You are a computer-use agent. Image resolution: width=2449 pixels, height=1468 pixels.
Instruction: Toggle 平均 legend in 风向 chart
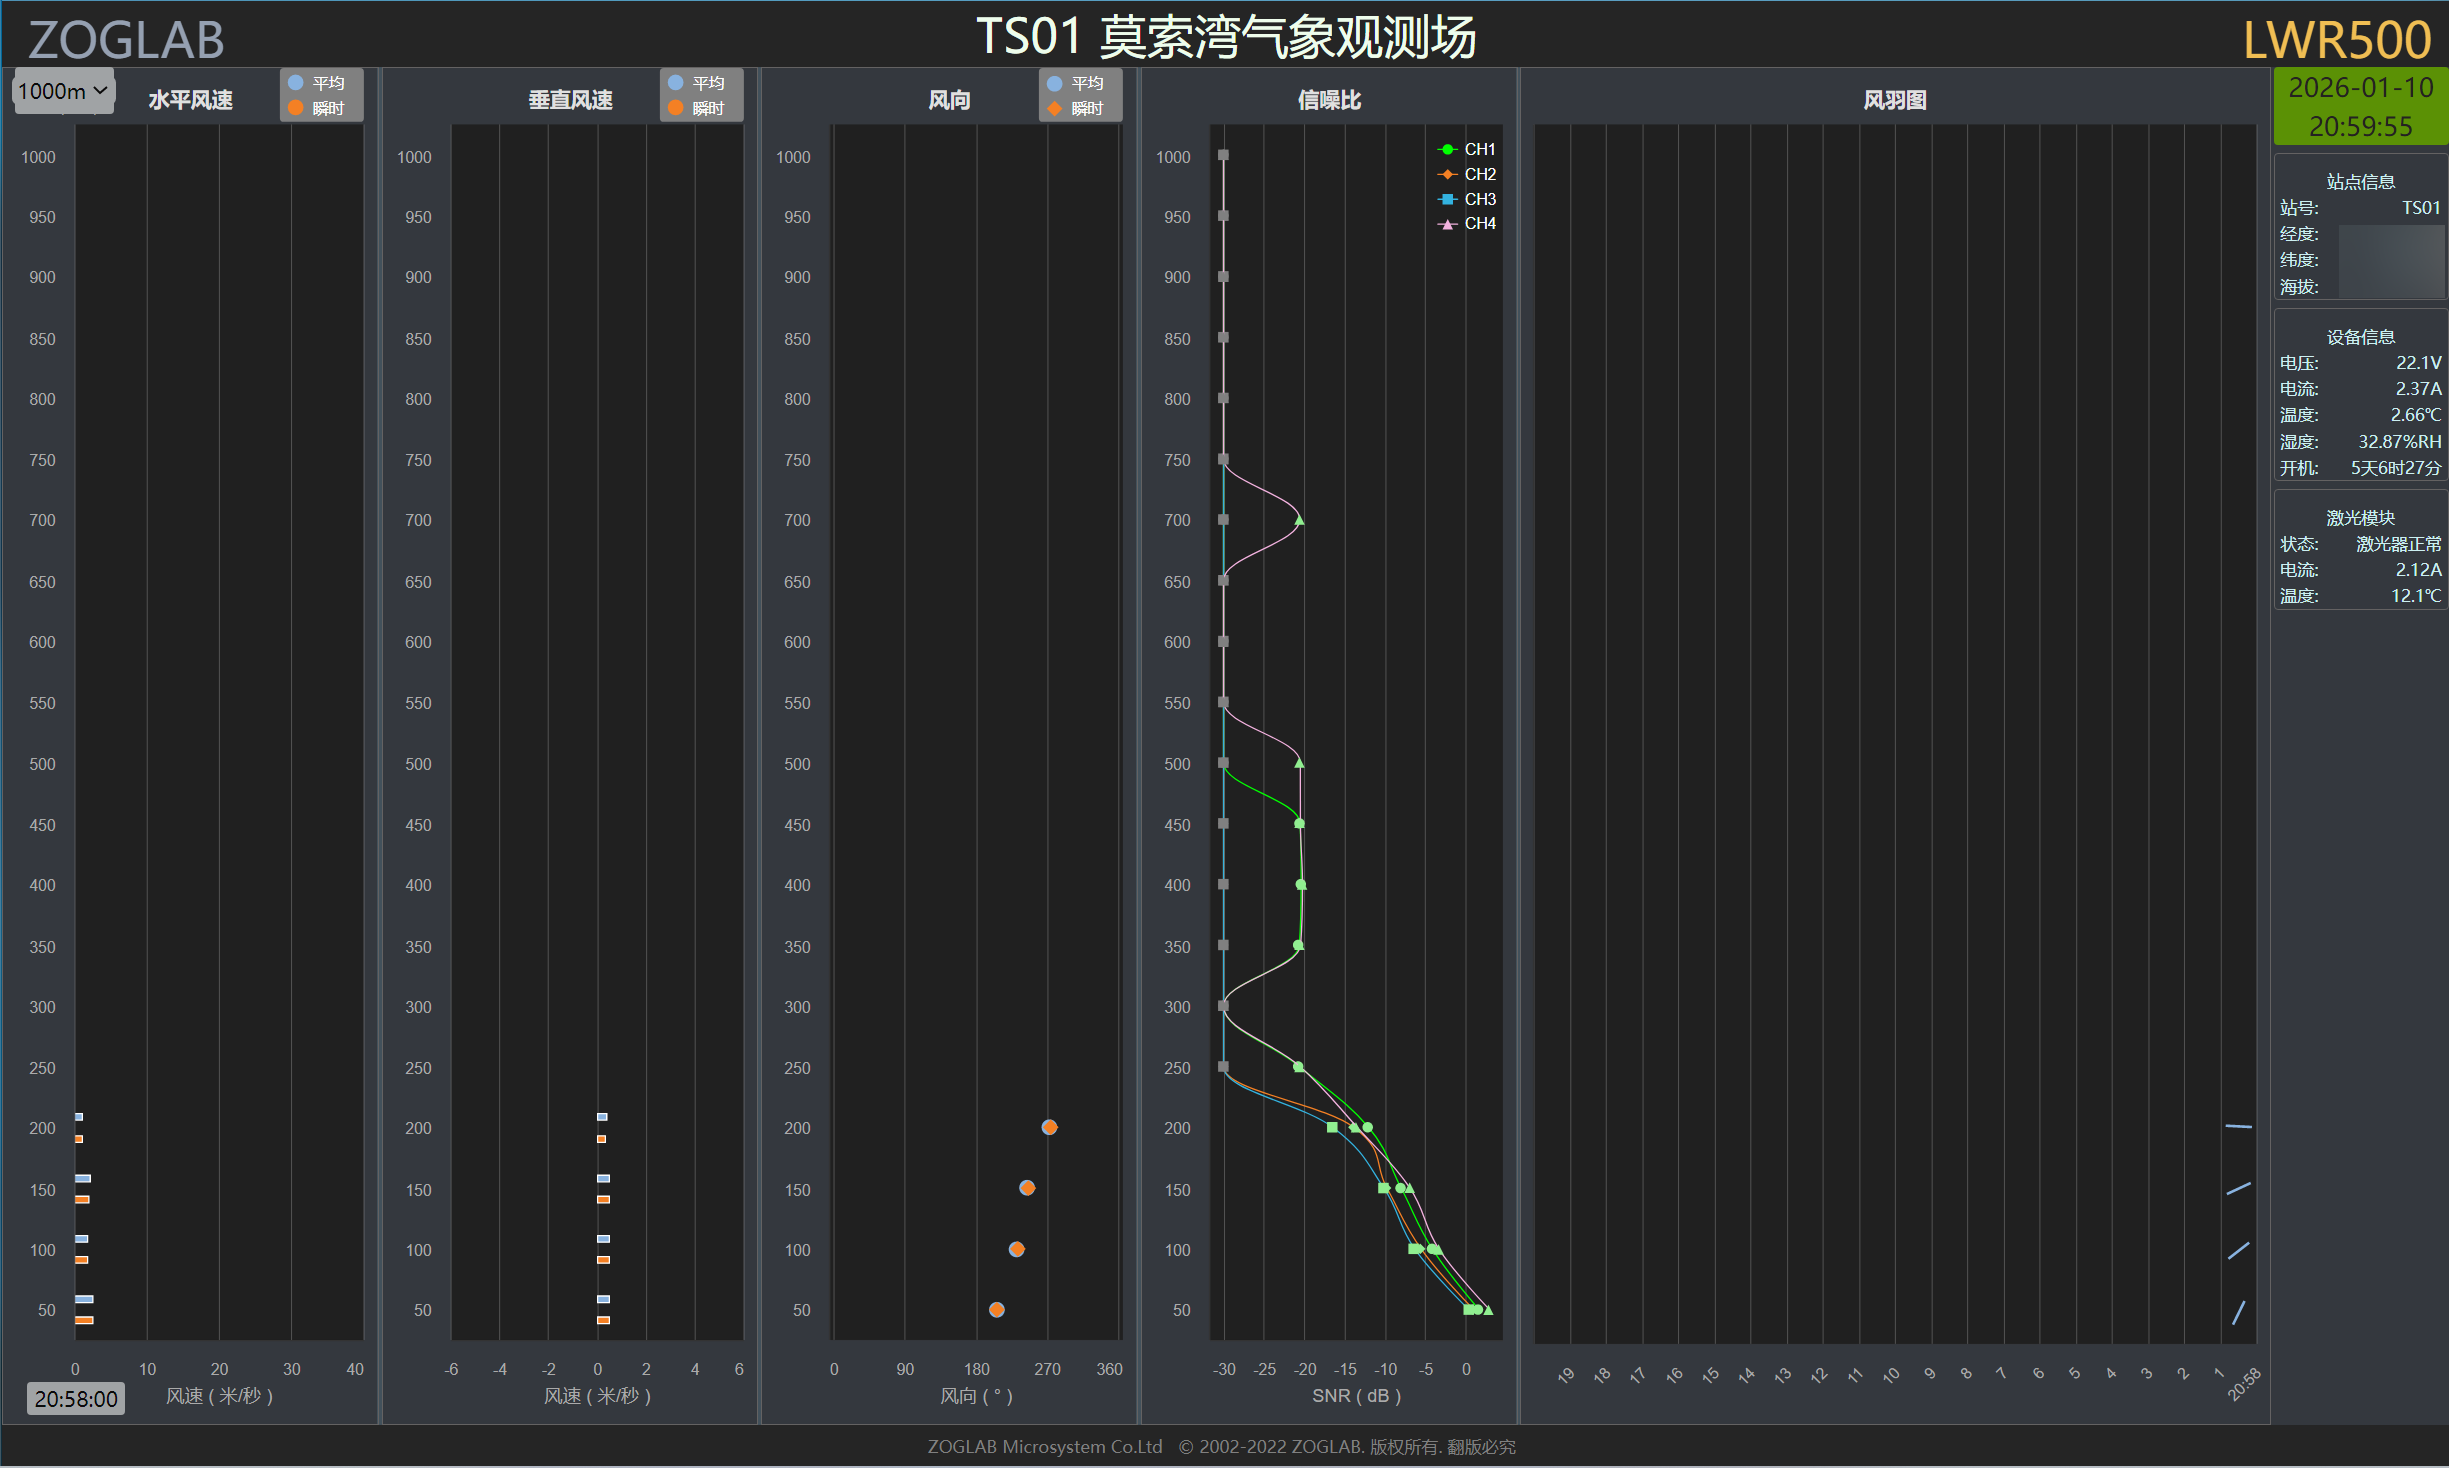pyautogui.click(x=1076, y=83)
